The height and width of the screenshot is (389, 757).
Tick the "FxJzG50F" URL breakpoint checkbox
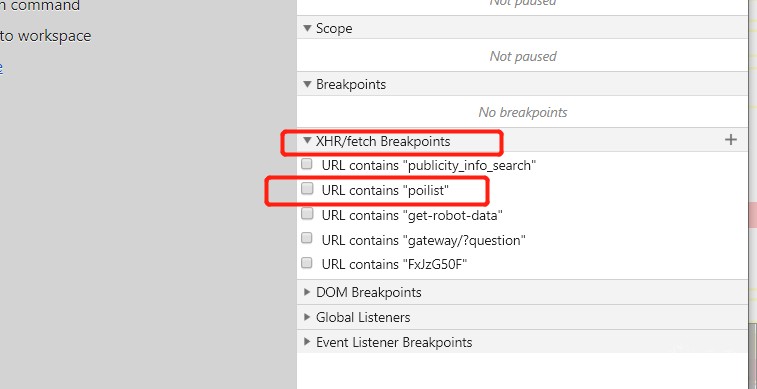tap(307, 263)
